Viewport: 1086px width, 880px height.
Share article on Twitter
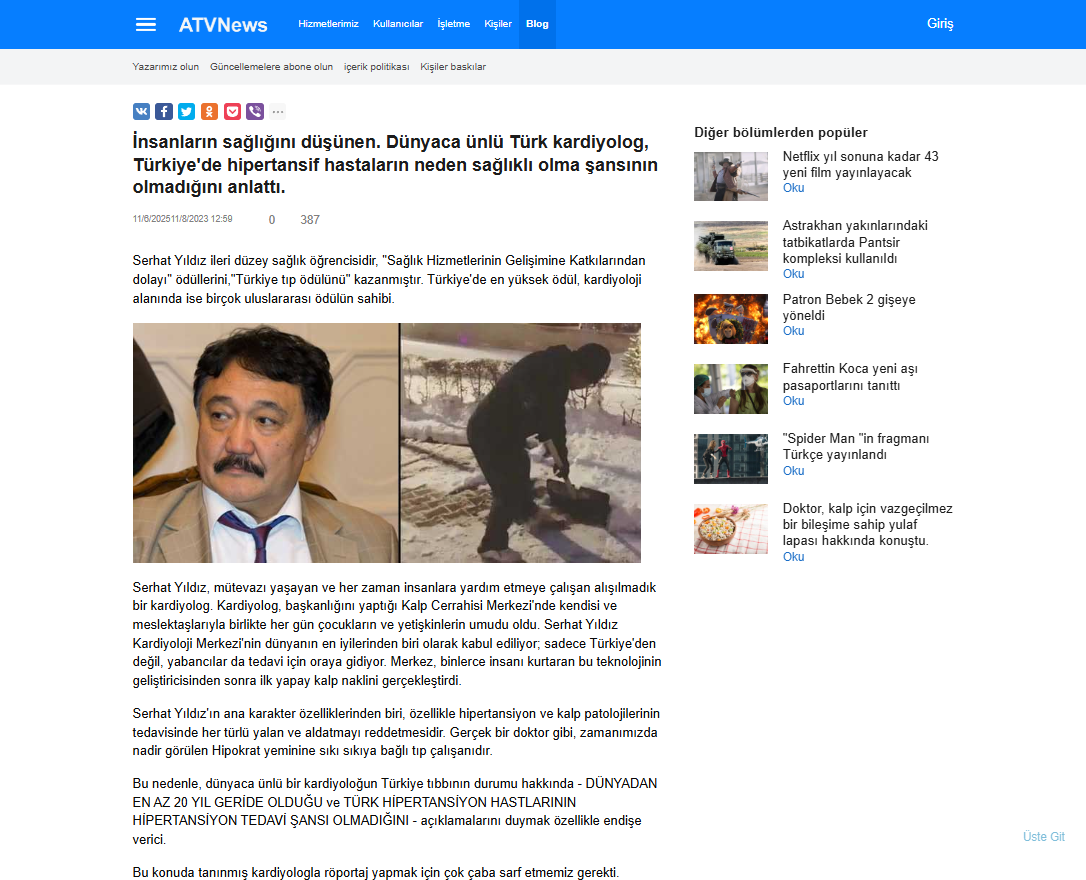[186, 112]
